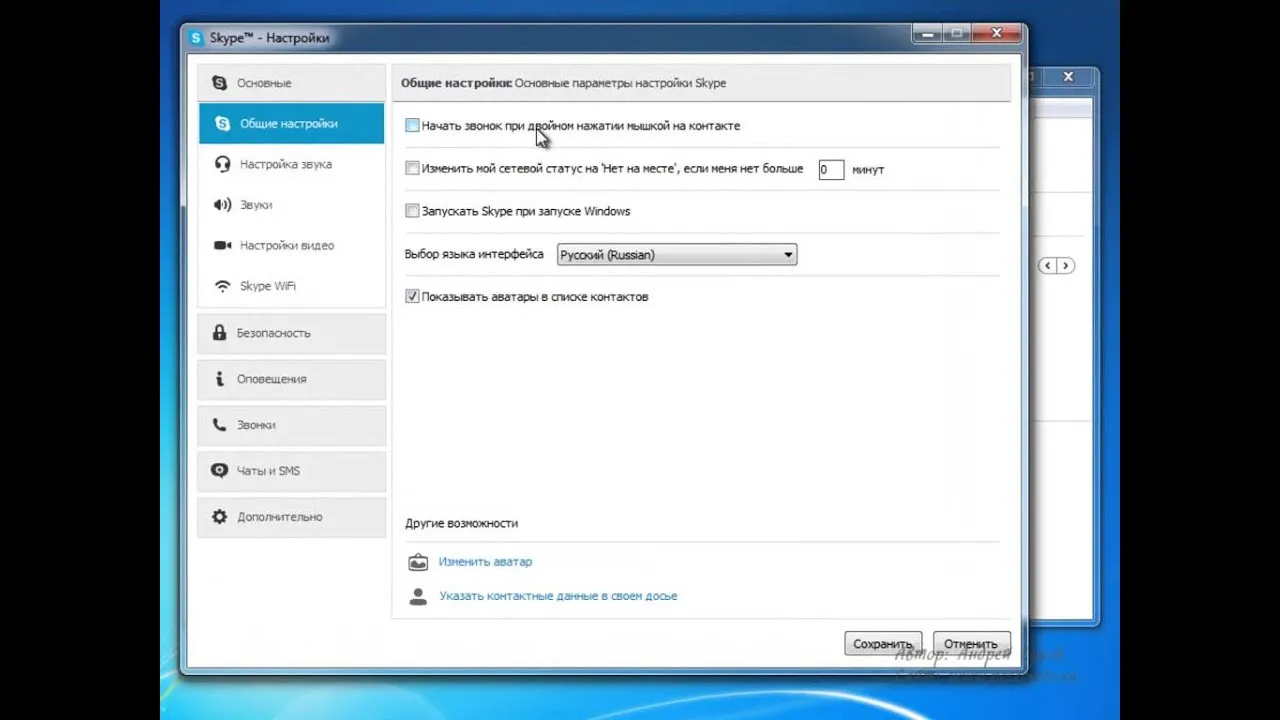
Task: Open the interface language dropdown
Action: point(676,255)
